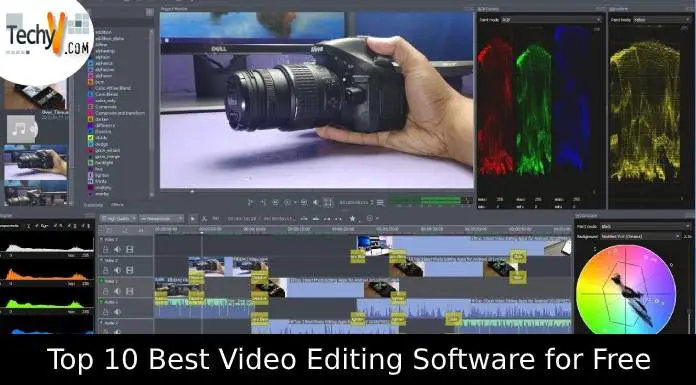Select the 'dodge' composition

click(101, 144)
